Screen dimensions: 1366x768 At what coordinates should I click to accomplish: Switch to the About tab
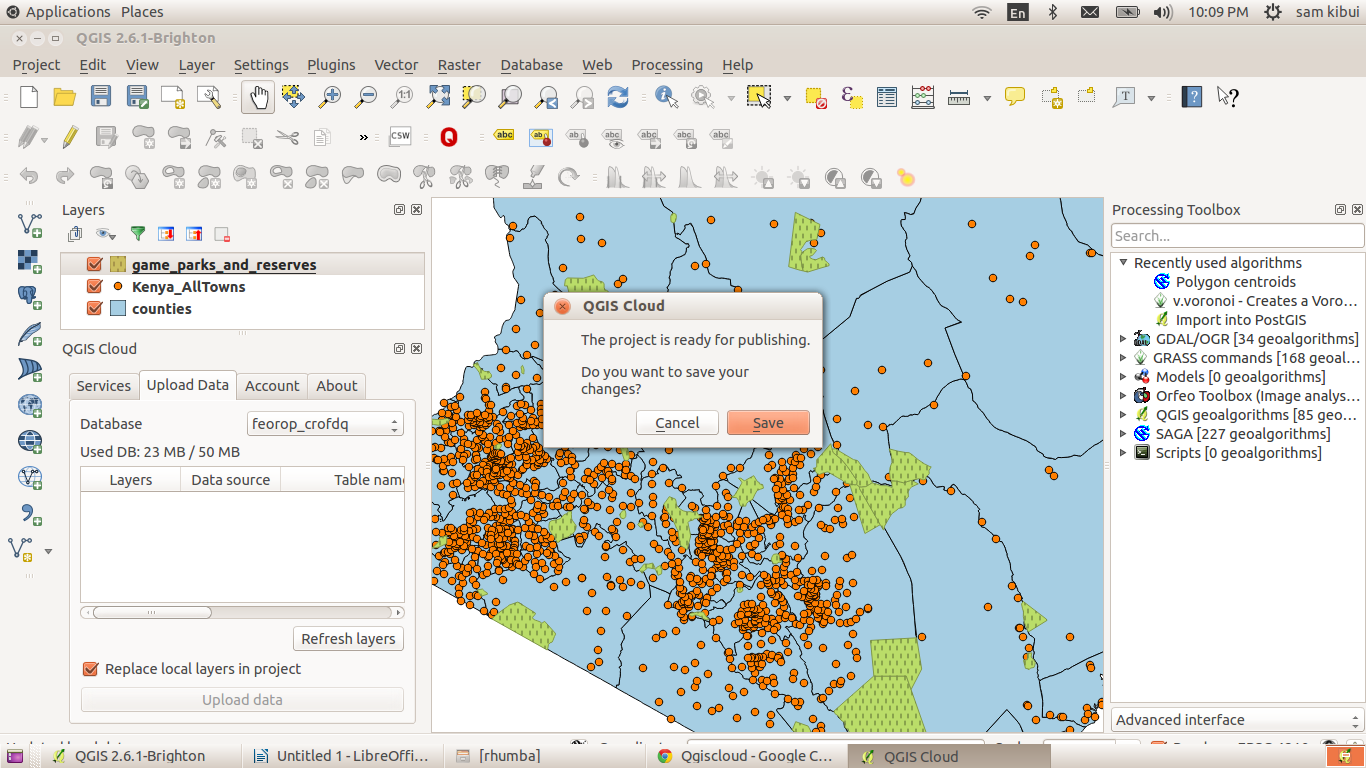click(x=337, y=386)
